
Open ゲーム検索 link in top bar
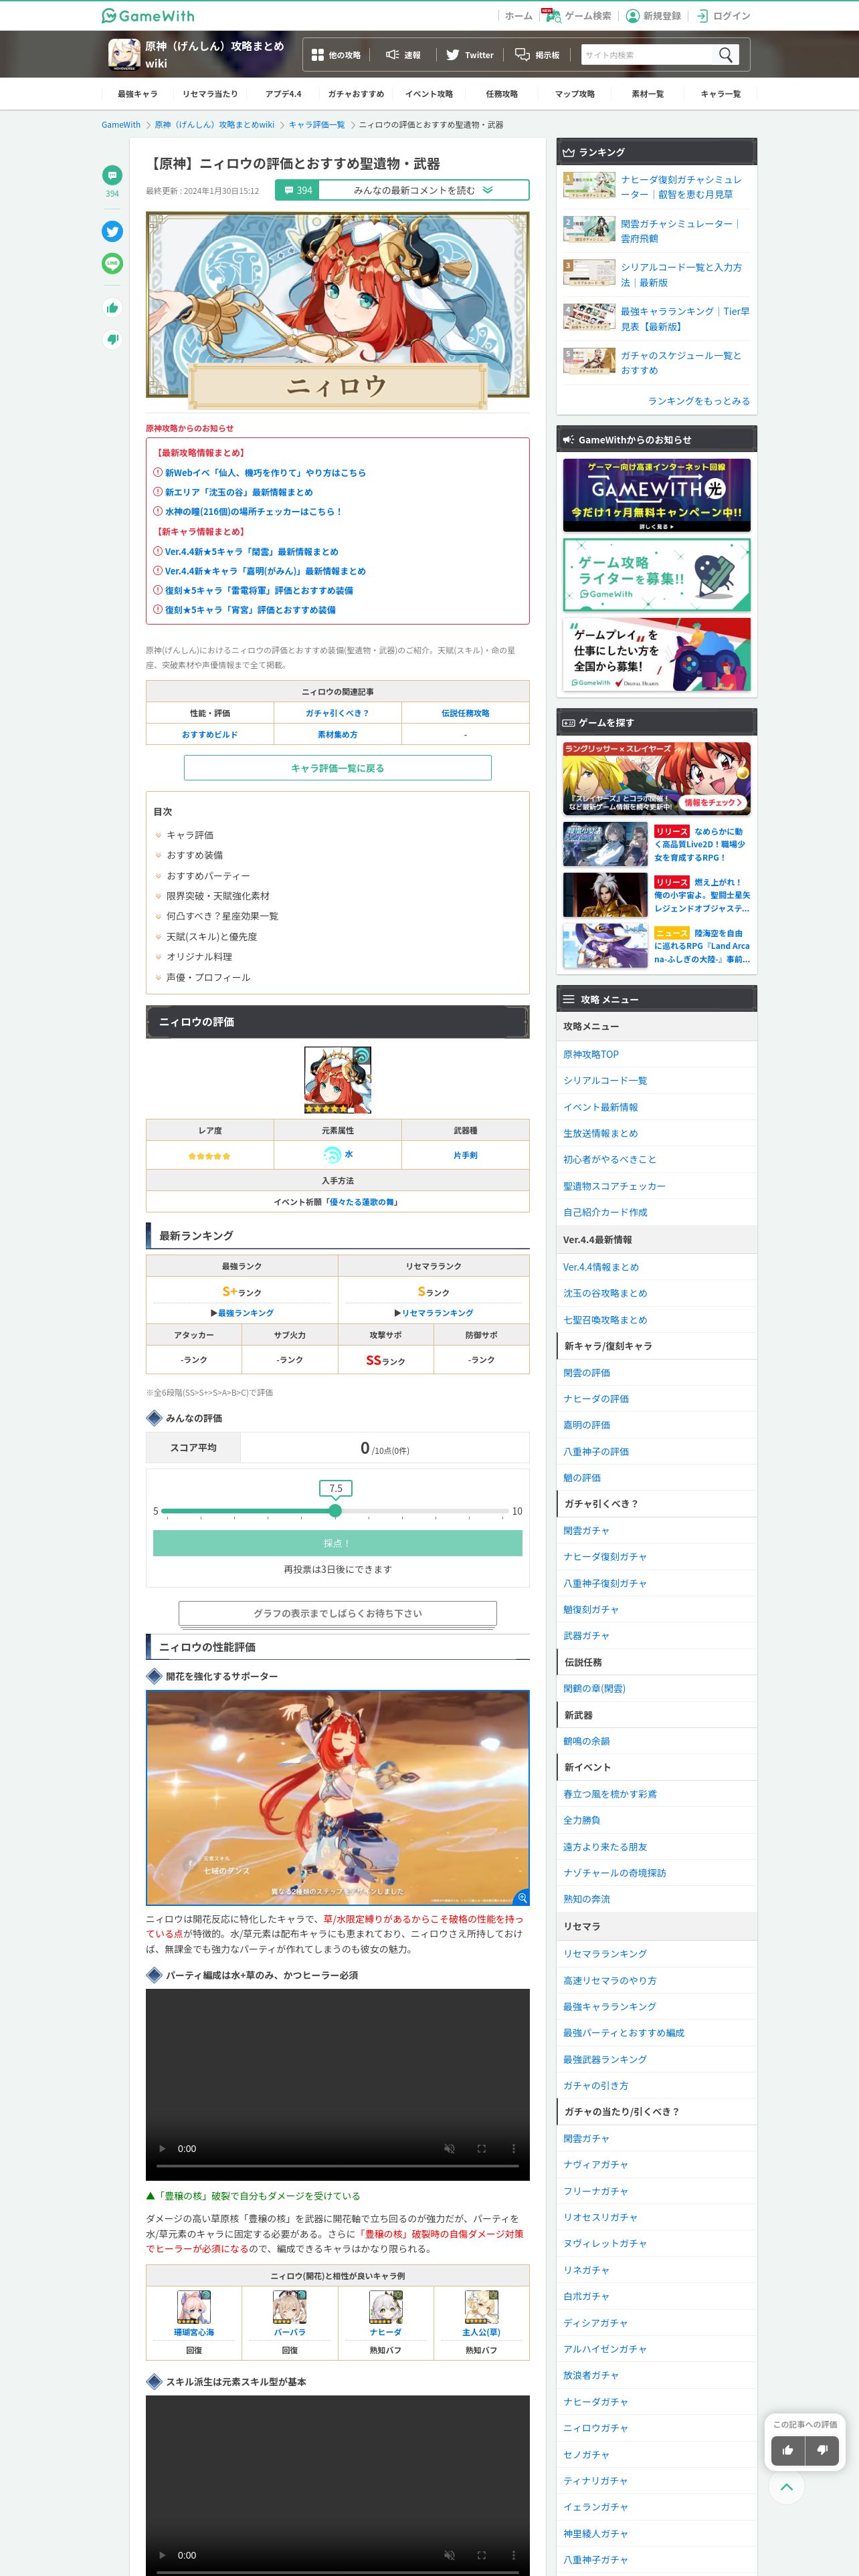(x=578, y=16)
